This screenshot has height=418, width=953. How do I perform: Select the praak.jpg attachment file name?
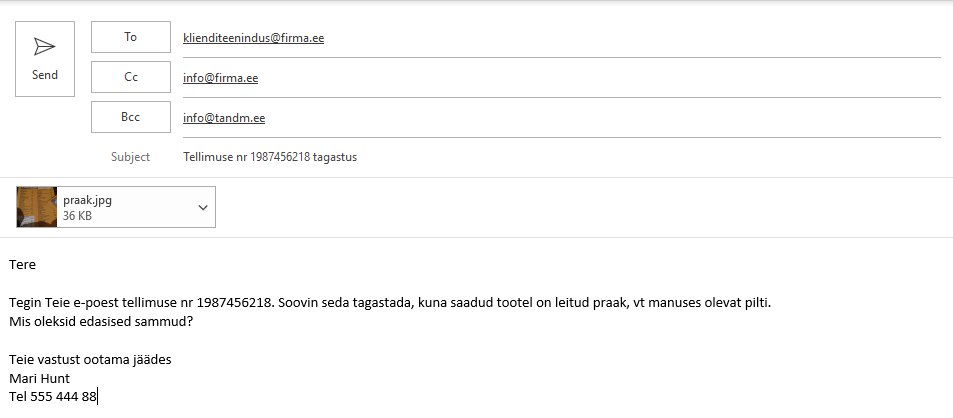[x=88, y=200]
